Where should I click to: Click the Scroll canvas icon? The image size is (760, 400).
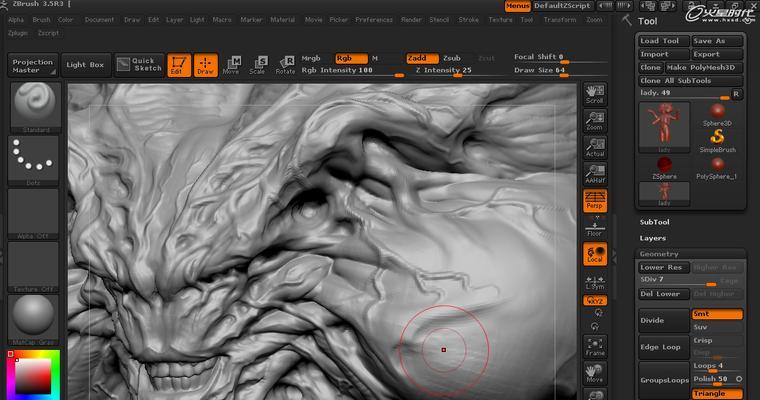[595, 94]
